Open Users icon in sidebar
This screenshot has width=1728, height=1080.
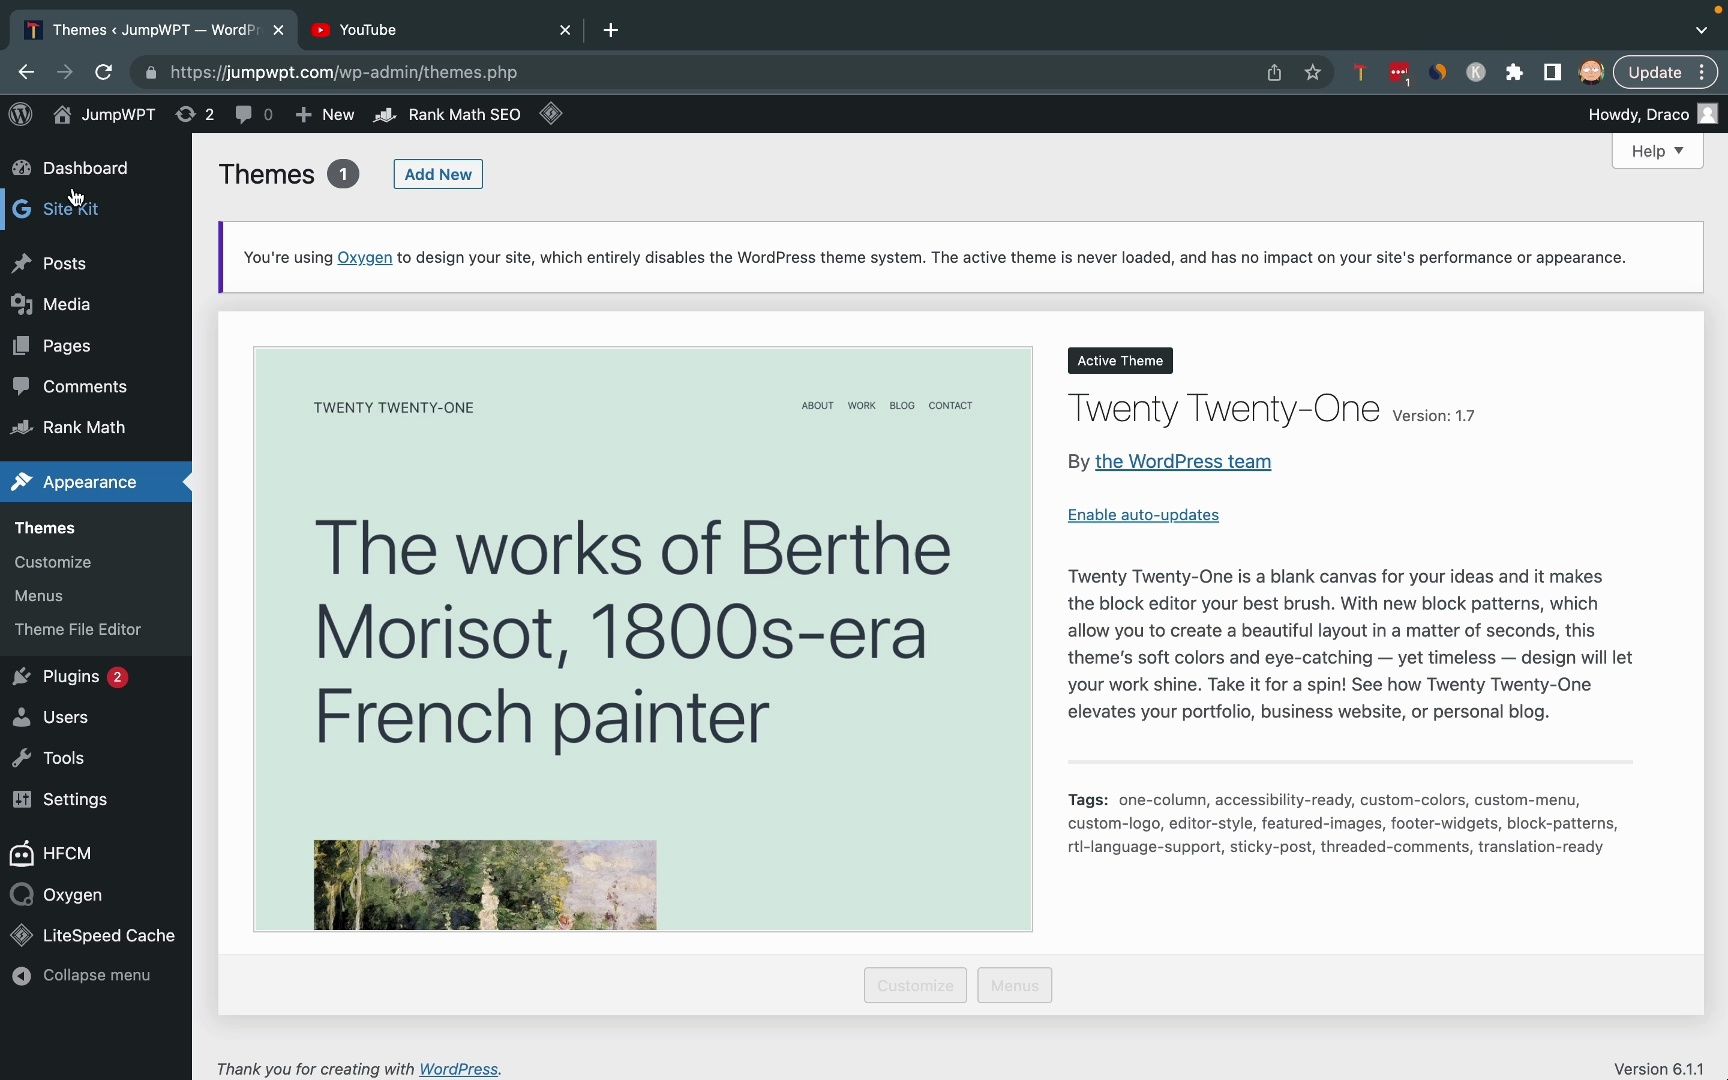(21, 717)
